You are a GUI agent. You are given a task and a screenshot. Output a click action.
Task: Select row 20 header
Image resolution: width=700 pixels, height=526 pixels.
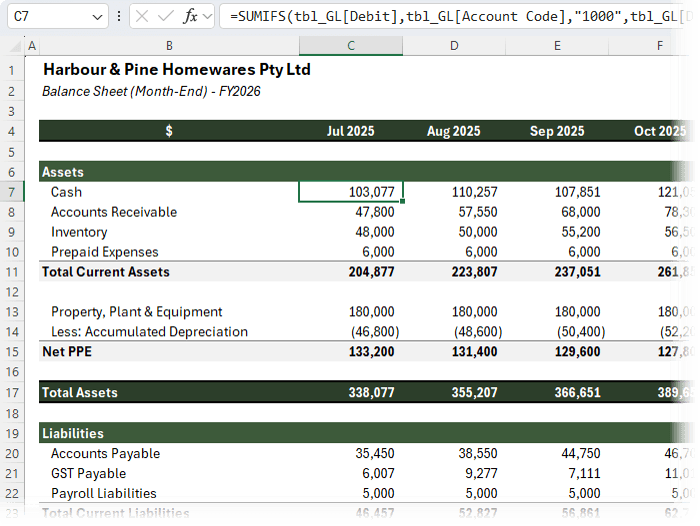pos(12,454)
